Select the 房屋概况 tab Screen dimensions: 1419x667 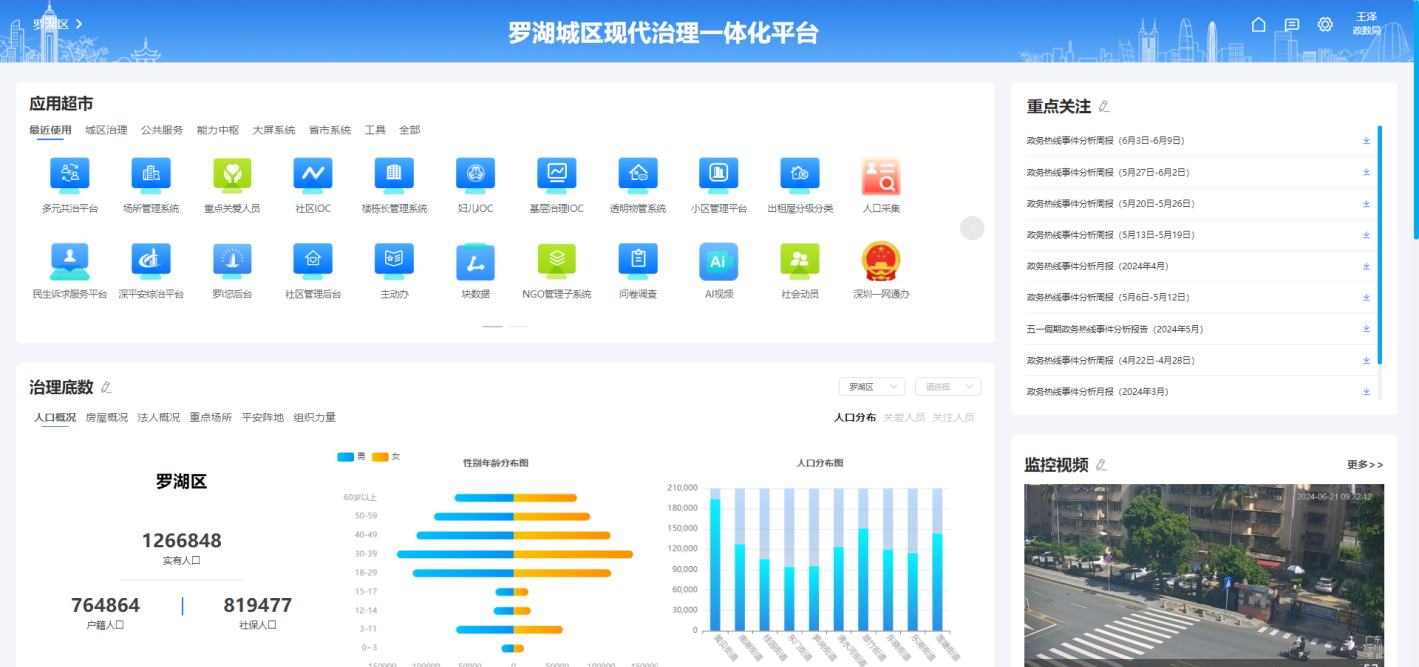point(106,418)
